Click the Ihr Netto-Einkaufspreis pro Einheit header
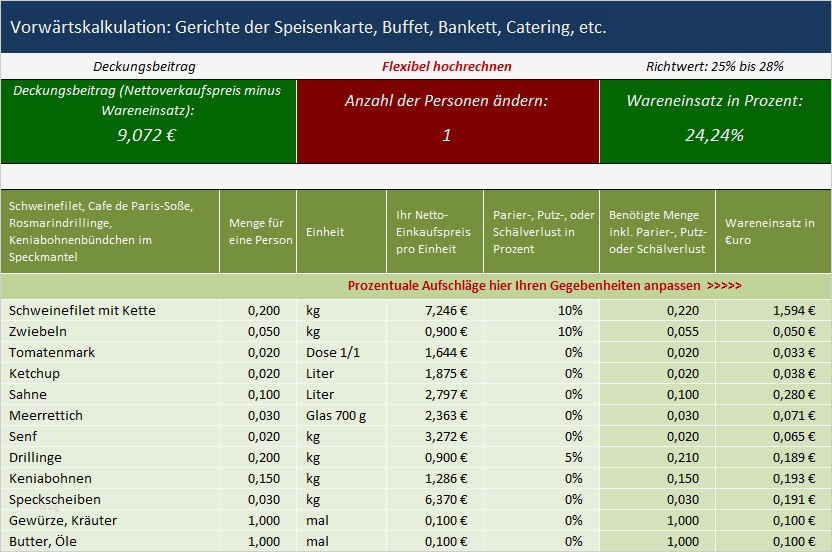This screenshot has height=552, width=832. (x=435, y=232)
